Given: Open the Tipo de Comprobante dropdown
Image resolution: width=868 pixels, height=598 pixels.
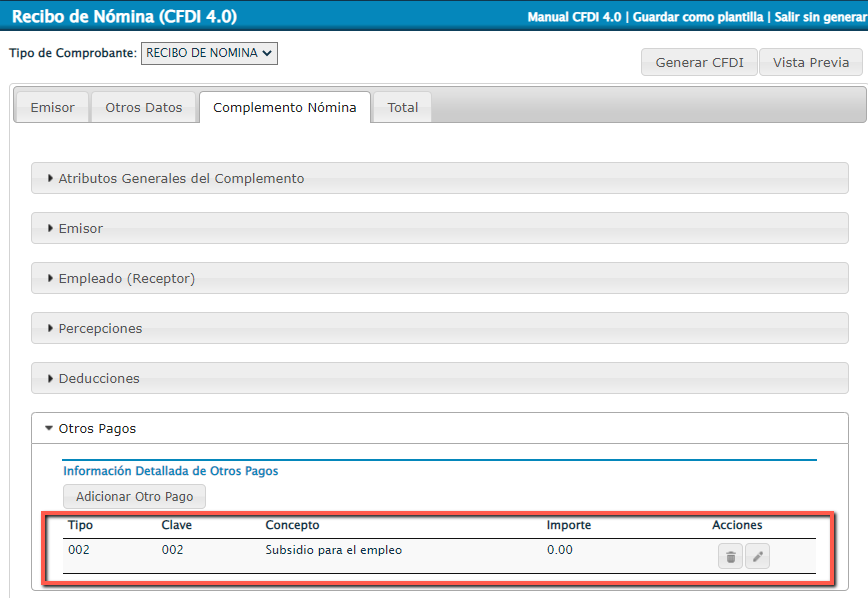Looking at the screenshot, I should 209,53.
